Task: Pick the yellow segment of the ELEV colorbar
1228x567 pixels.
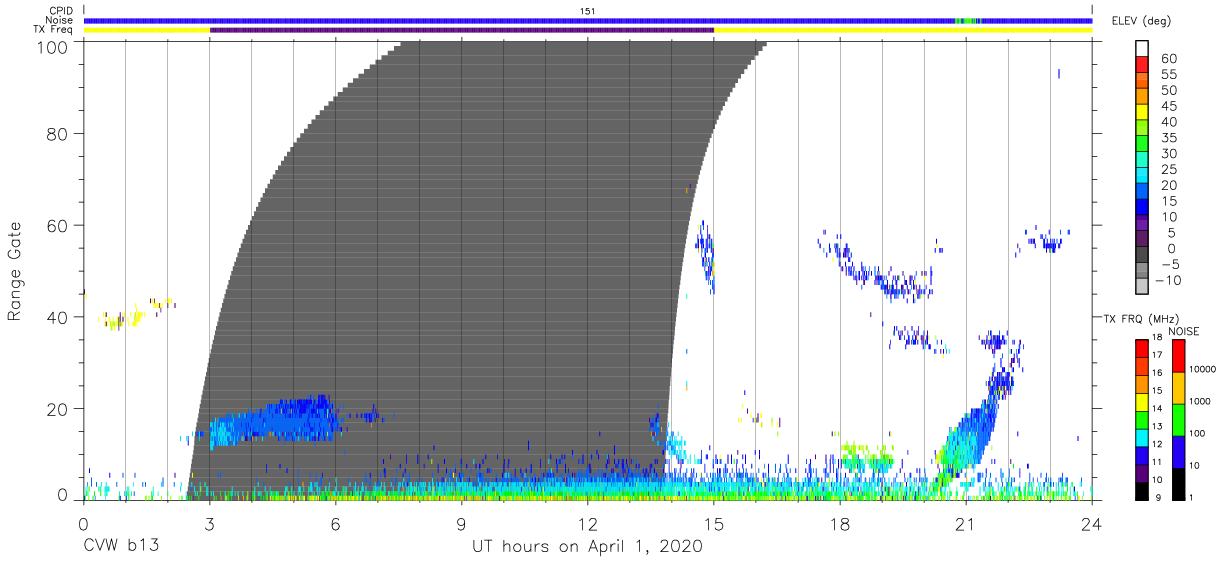Action: (1143, 113)
